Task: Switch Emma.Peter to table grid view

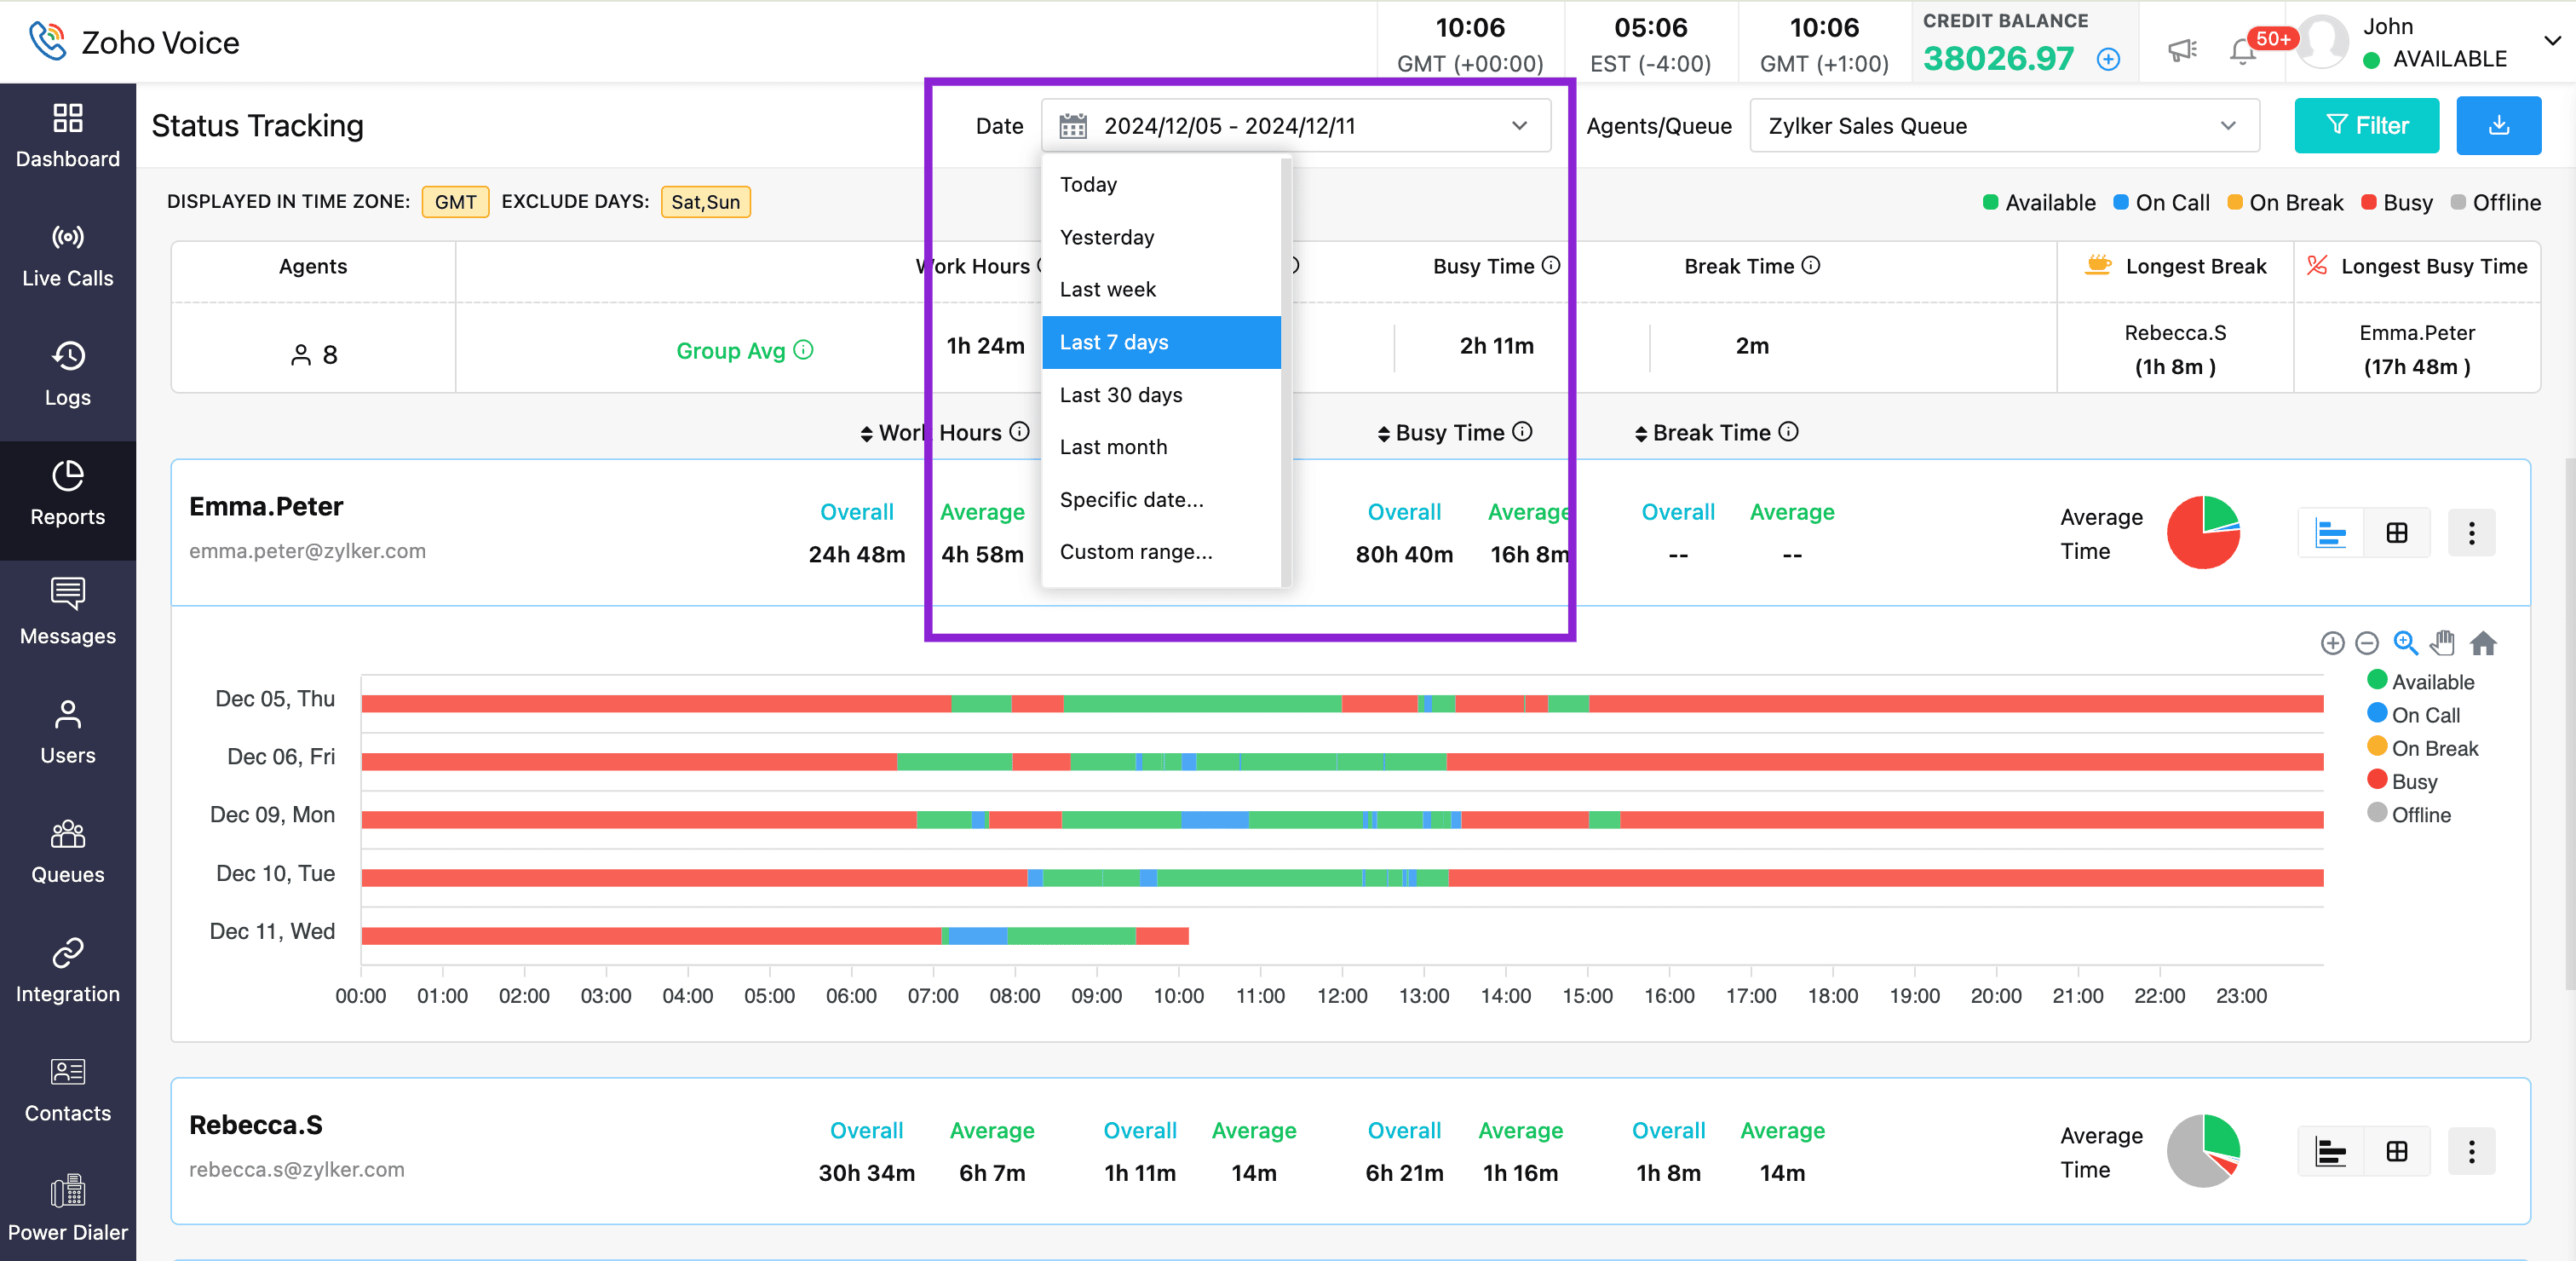Action: 2396,533
